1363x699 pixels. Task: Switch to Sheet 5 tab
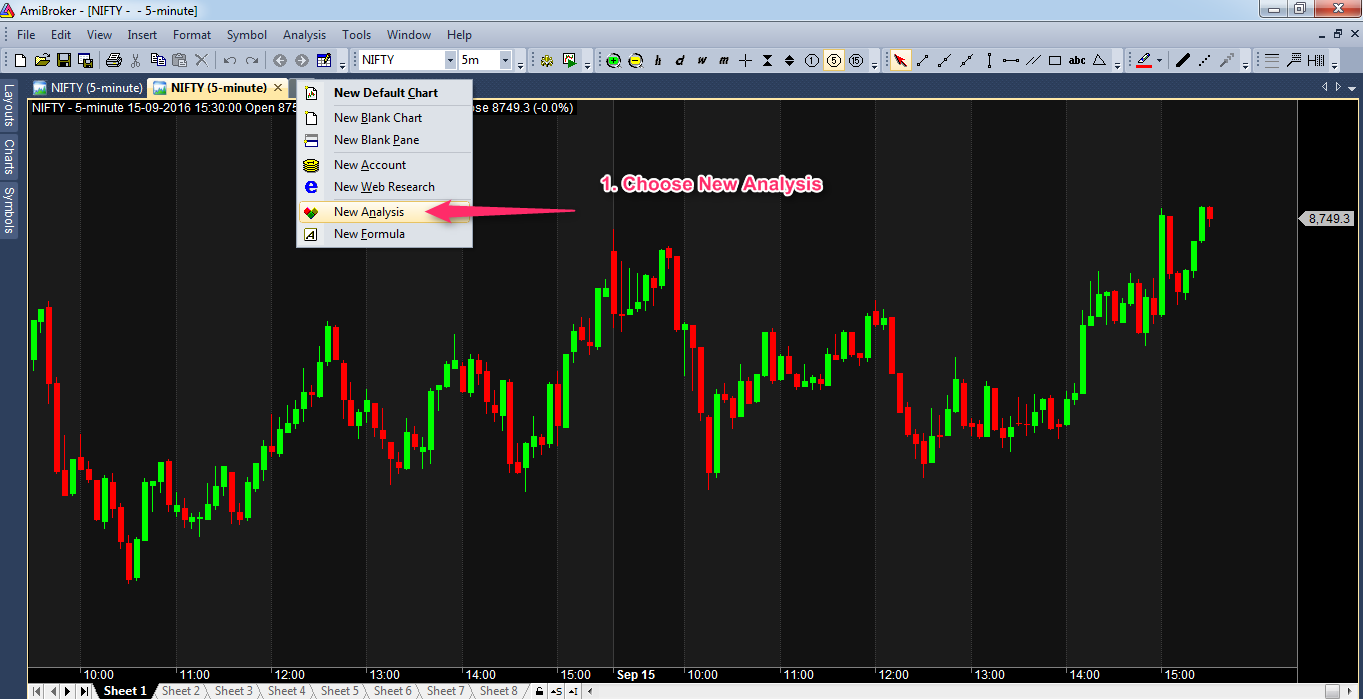pos(340,691)
